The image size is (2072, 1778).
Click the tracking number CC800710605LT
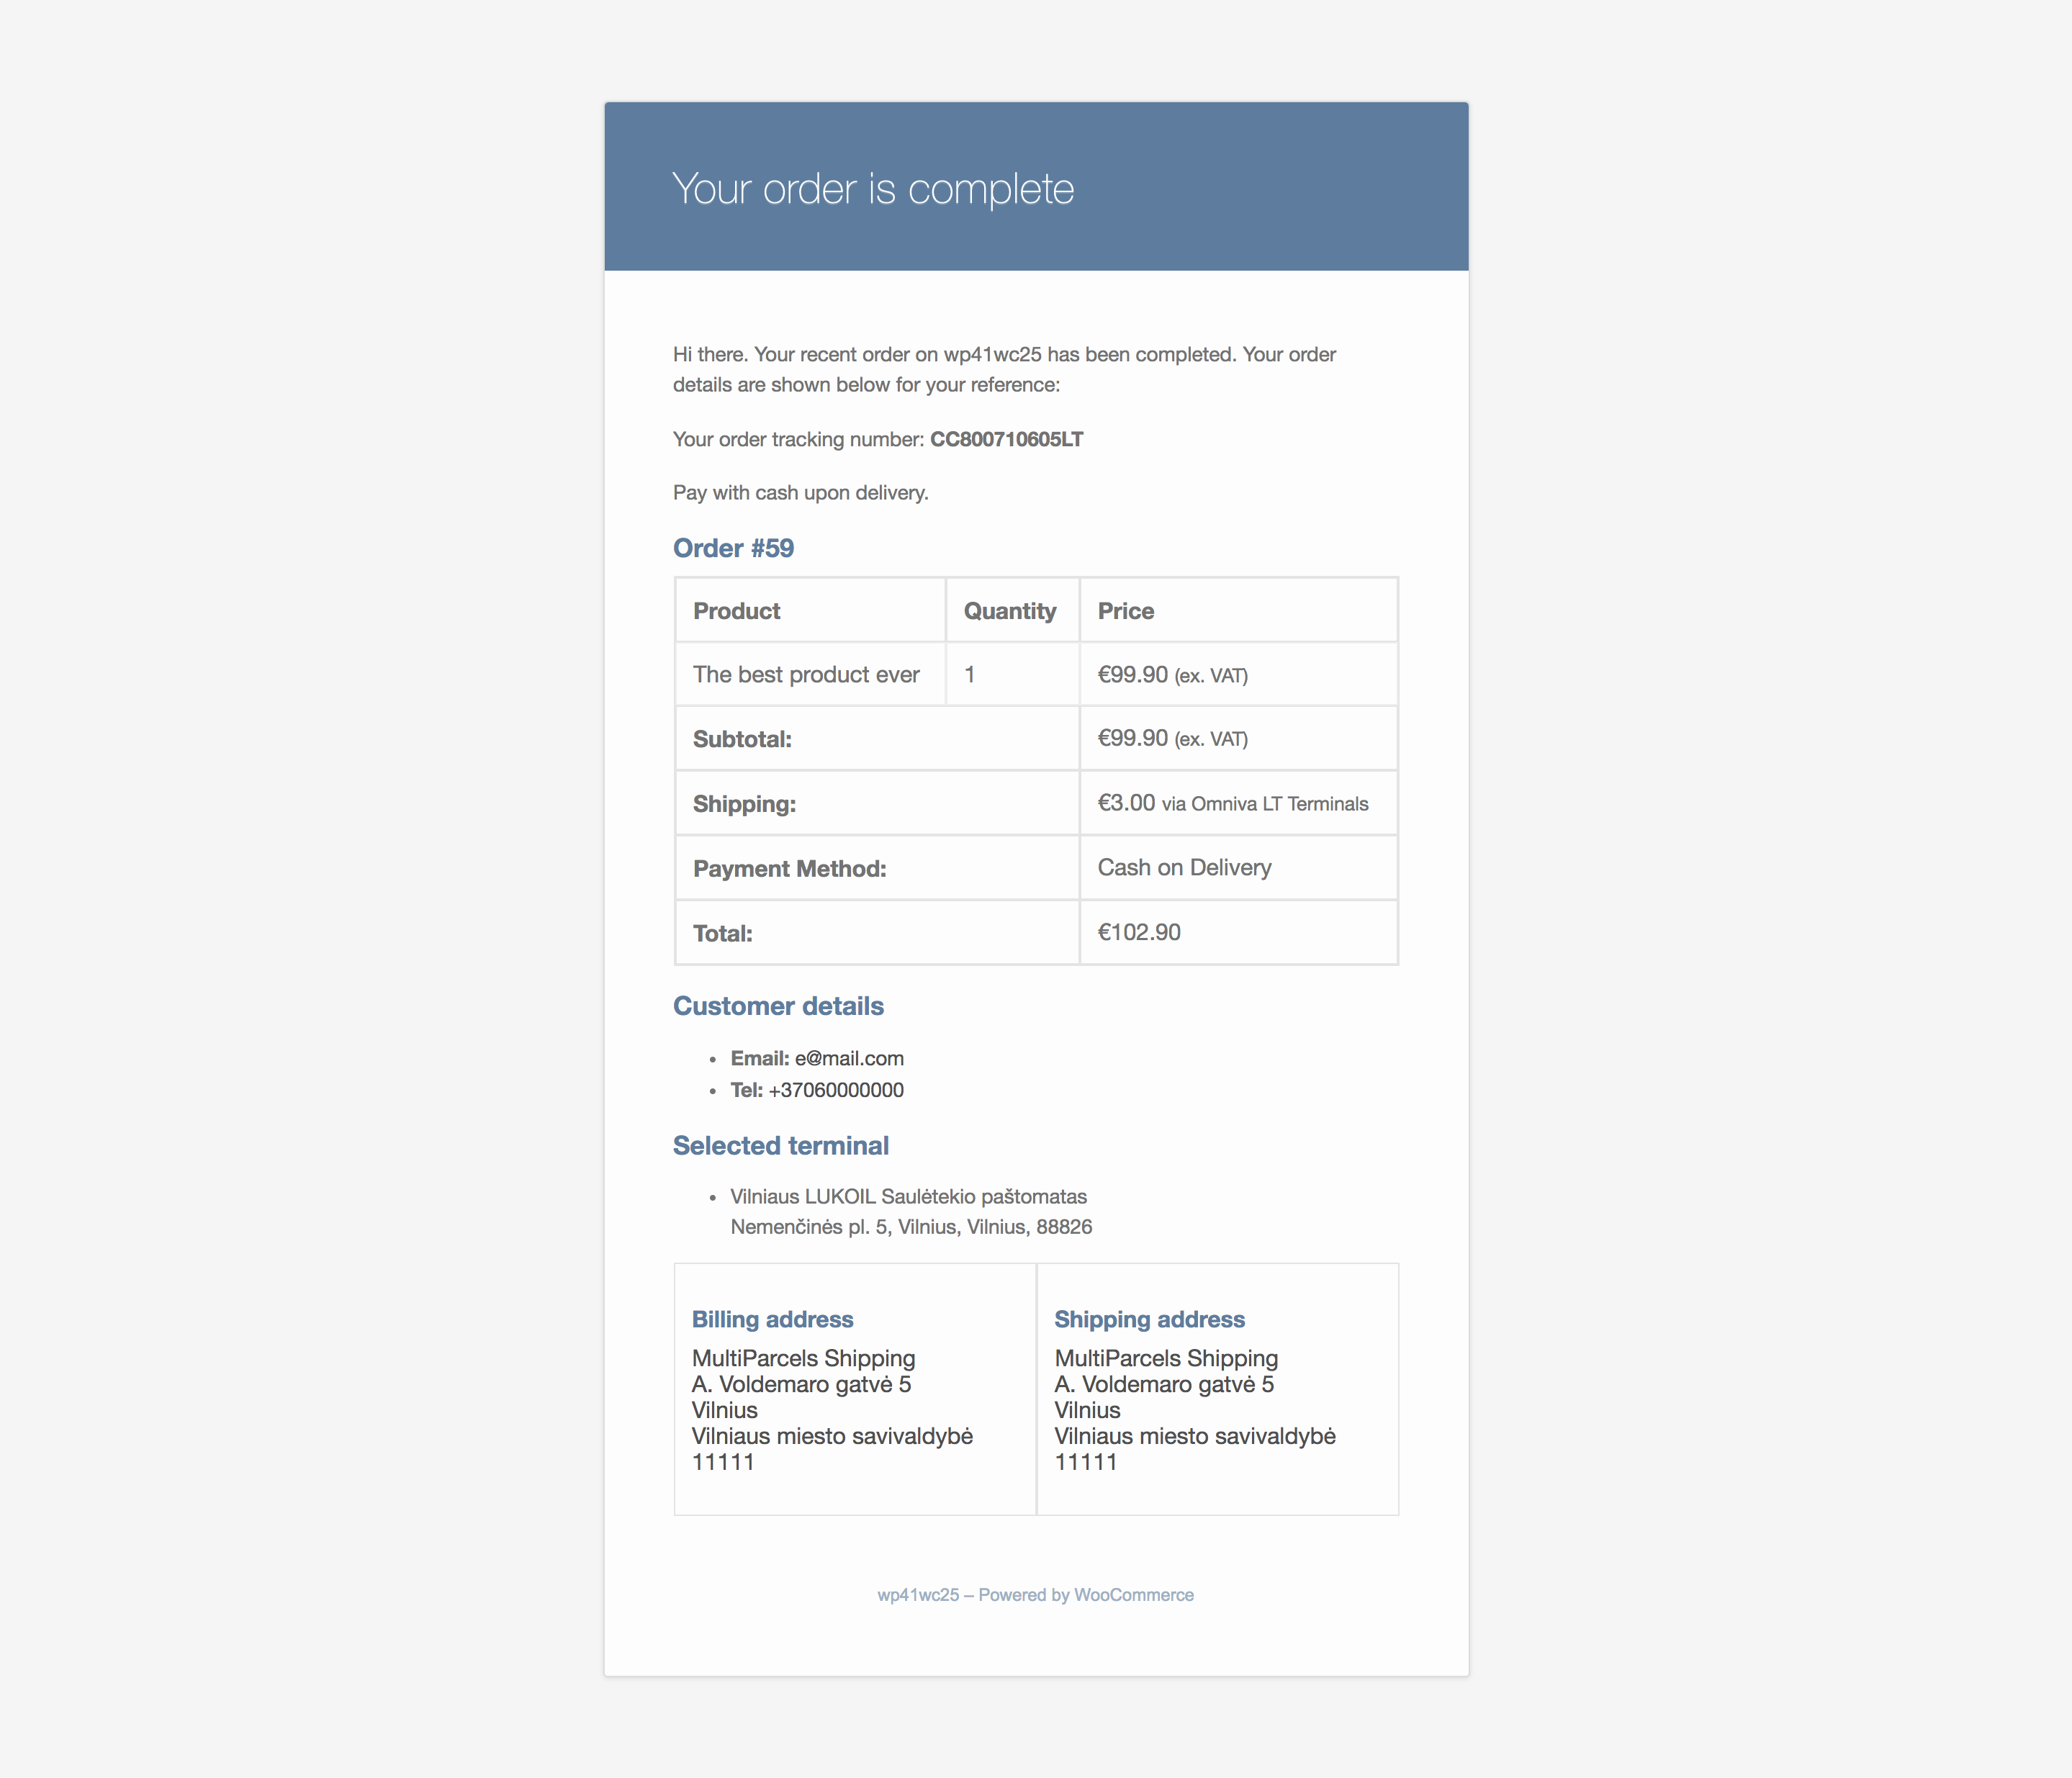1006,439
